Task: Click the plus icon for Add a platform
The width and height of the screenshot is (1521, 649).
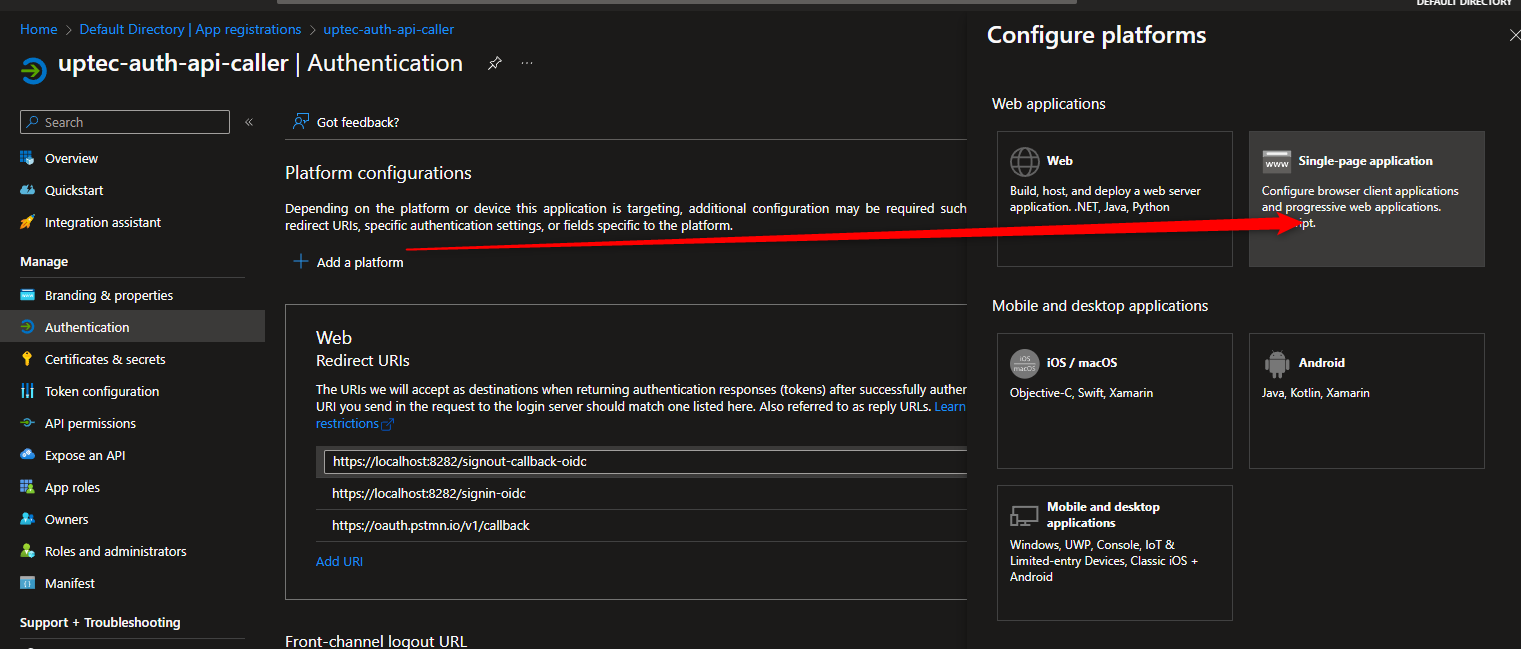Action: [x=300, y=262]
